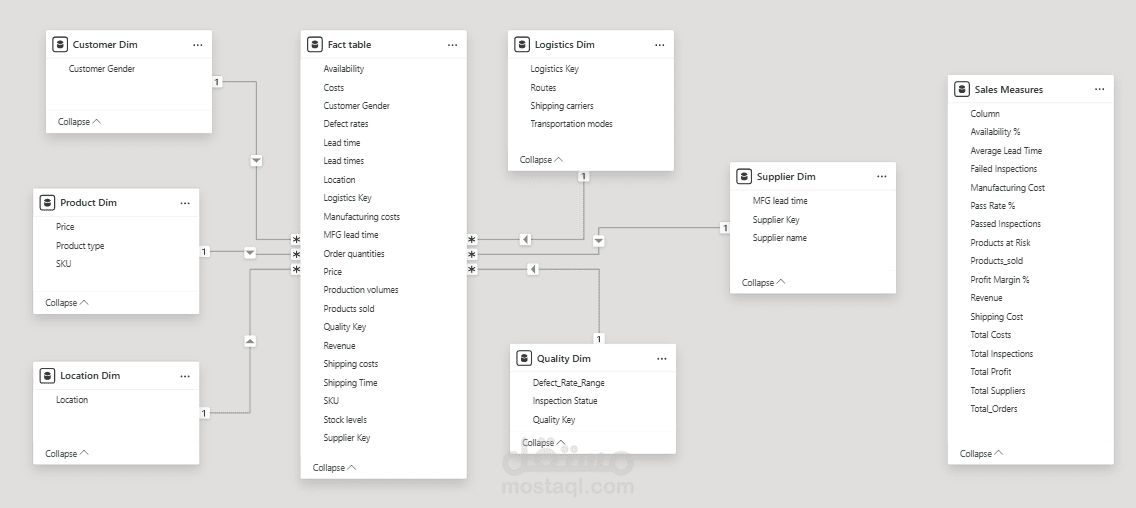The height and width of the screenshot is (508, 1136).
Task: Click the Sales Measures table icon
Action: (962, 90)
